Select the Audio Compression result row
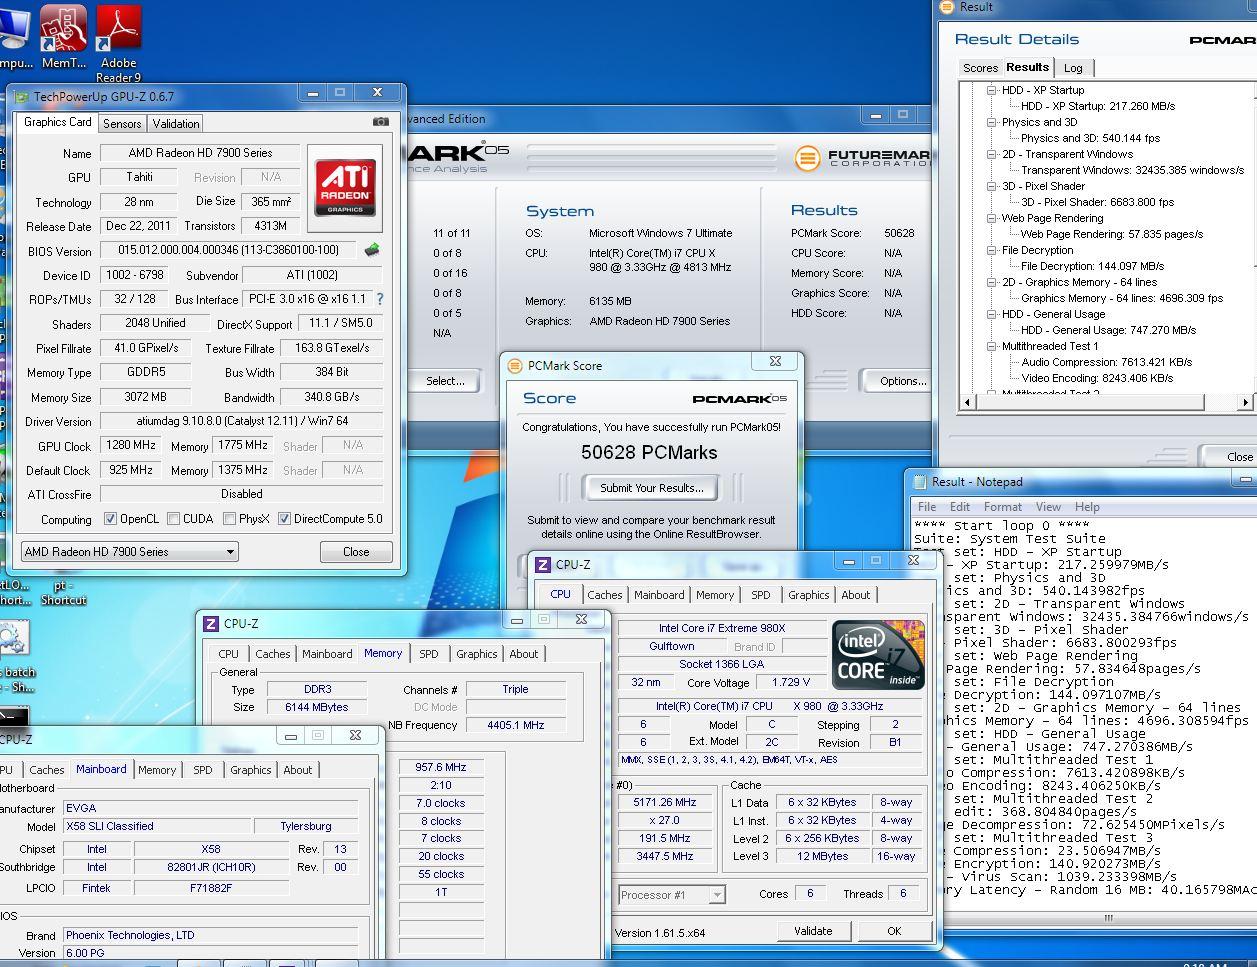Image resolution: width=1257 pixels, height=967 pixels. point(1106,362)
